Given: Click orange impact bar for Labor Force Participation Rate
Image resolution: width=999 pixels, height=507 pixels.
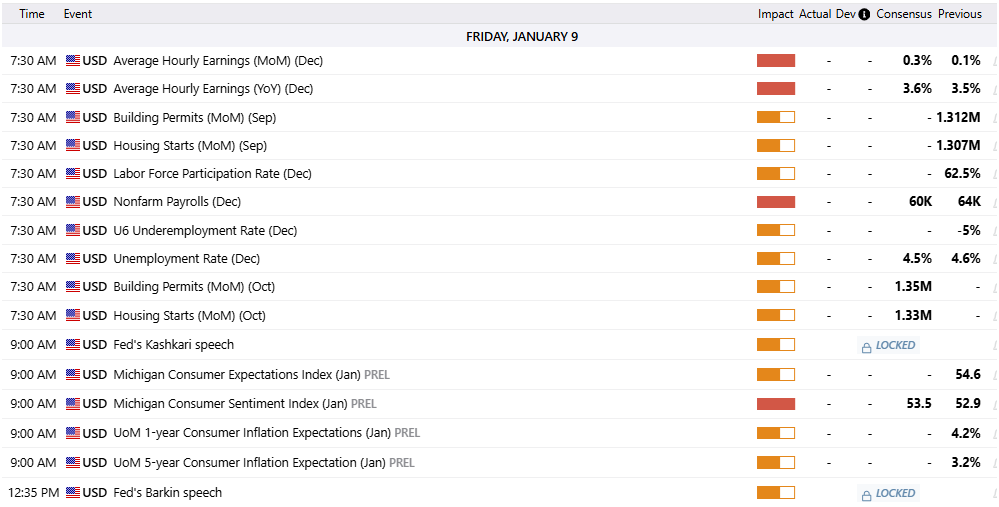Looking at the screenshot, I should 775,174.
